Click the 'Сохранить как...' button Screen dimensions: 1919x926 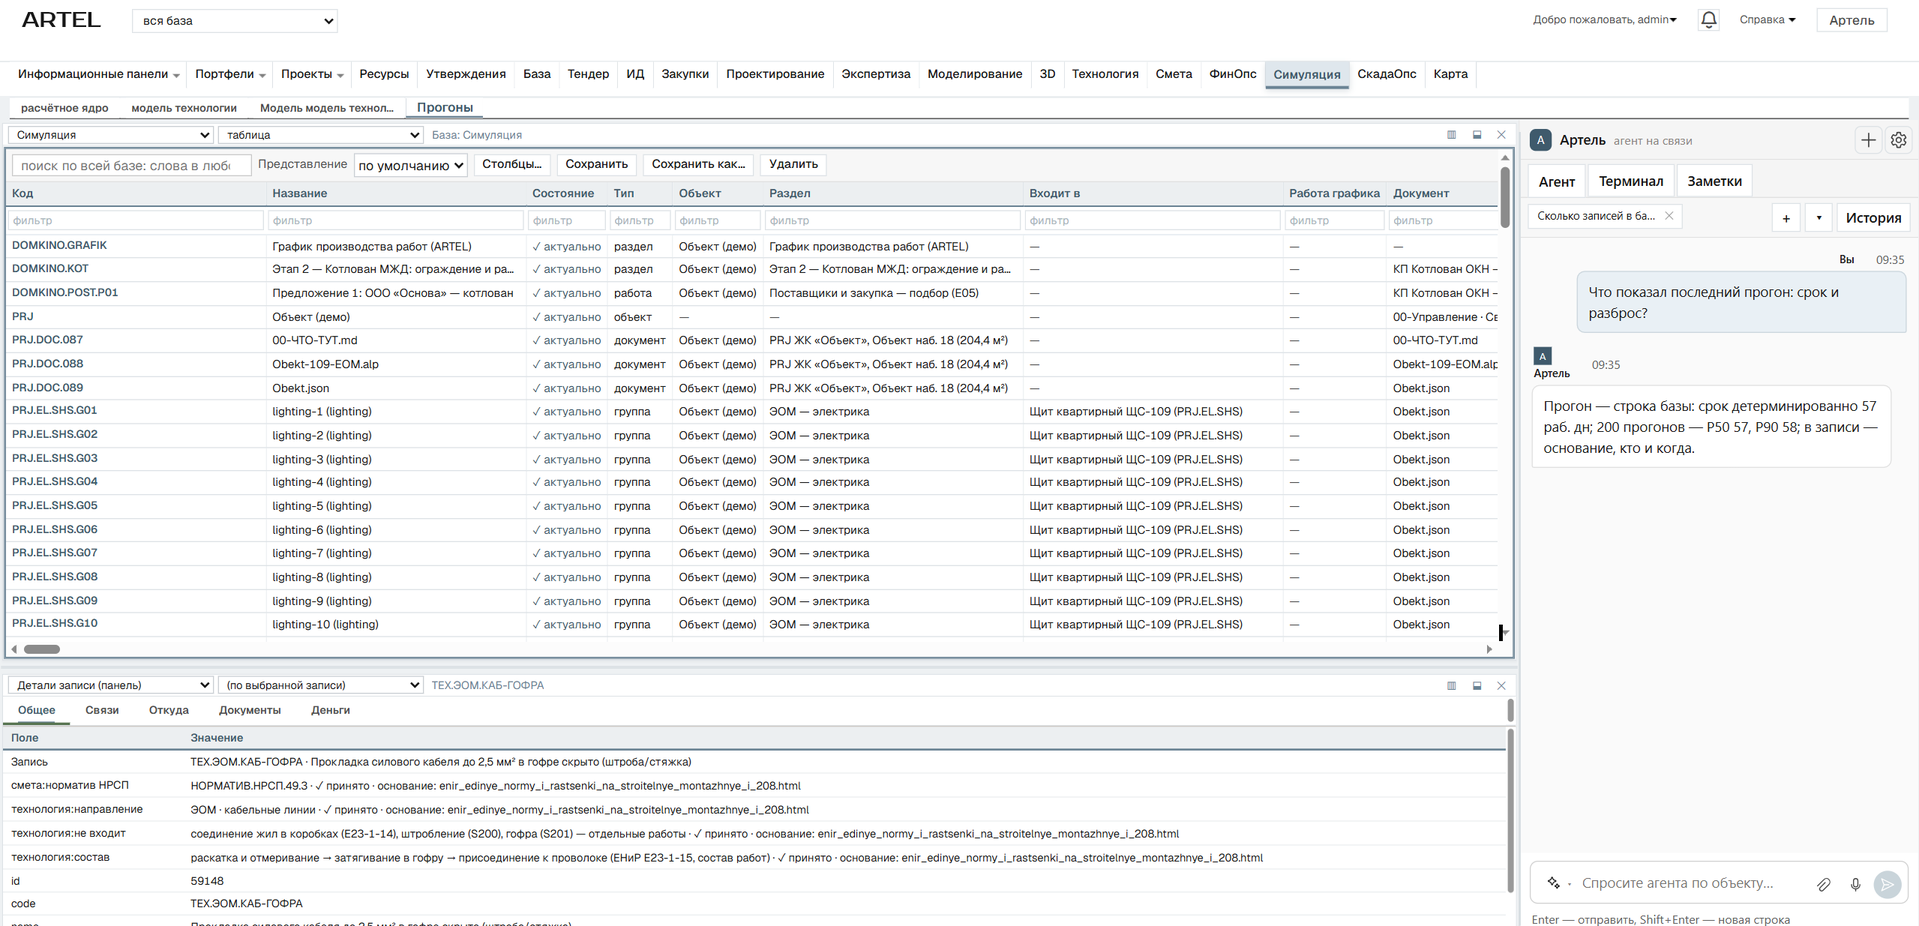click(698, 164)
